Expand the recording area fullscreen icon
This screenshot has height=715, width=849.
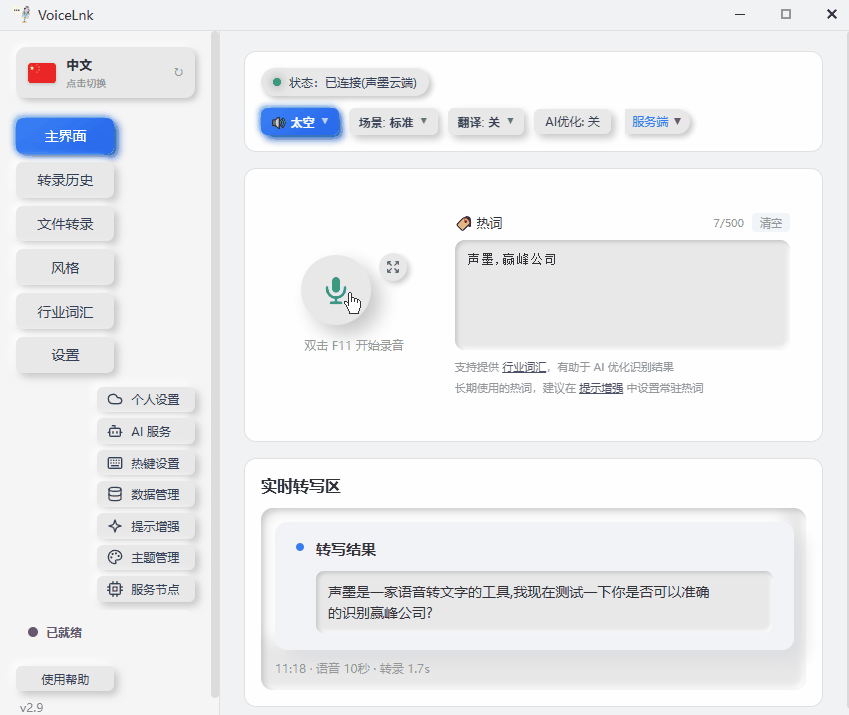pos(393,268)
